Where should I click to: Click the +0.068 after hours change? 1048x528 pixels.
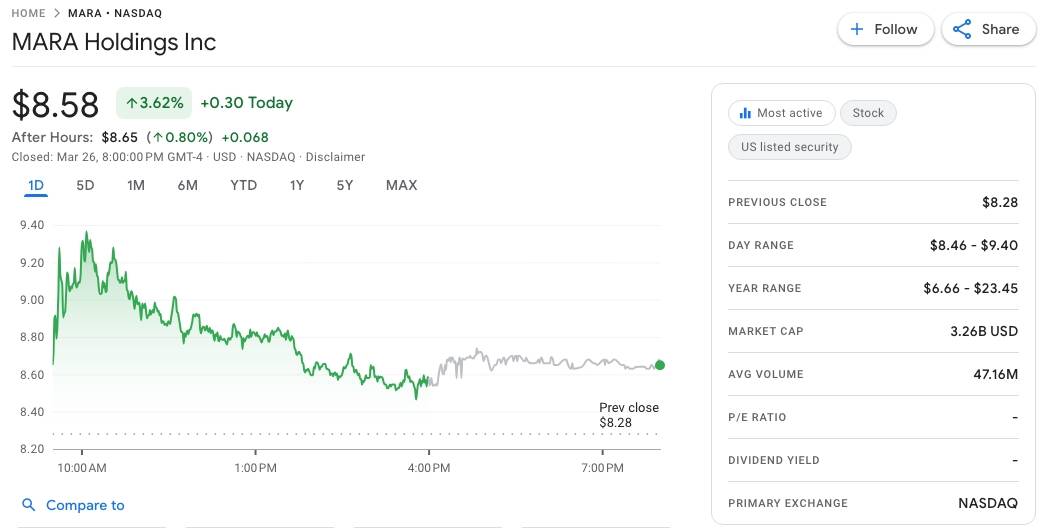pos(245,138)
